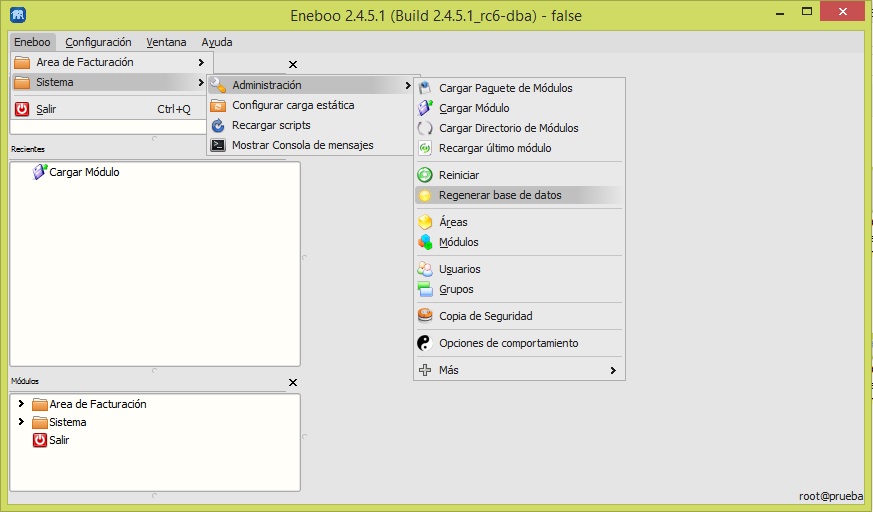This screenshot has width=873, height=512.
Task: Select Area de Facturación label in Módulos tree
Action: [x=98, y=404]
